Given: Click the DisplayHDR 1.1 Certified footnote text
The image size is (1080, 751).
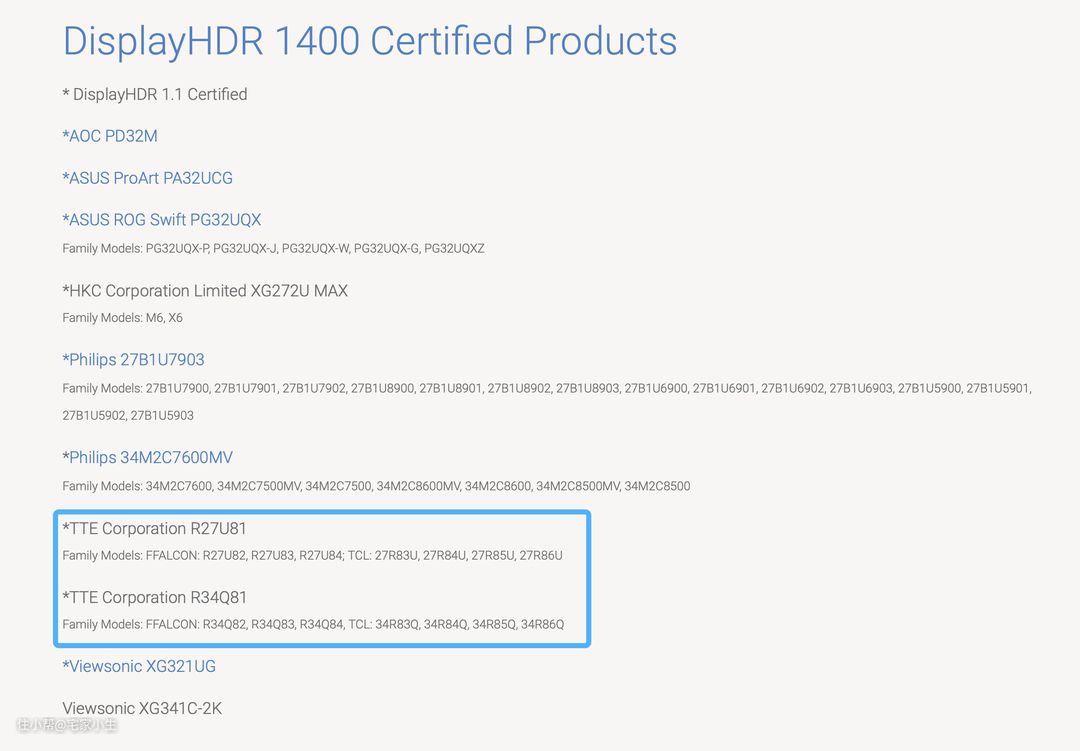Looking at the screenshot, I should [x=155, y=94].
